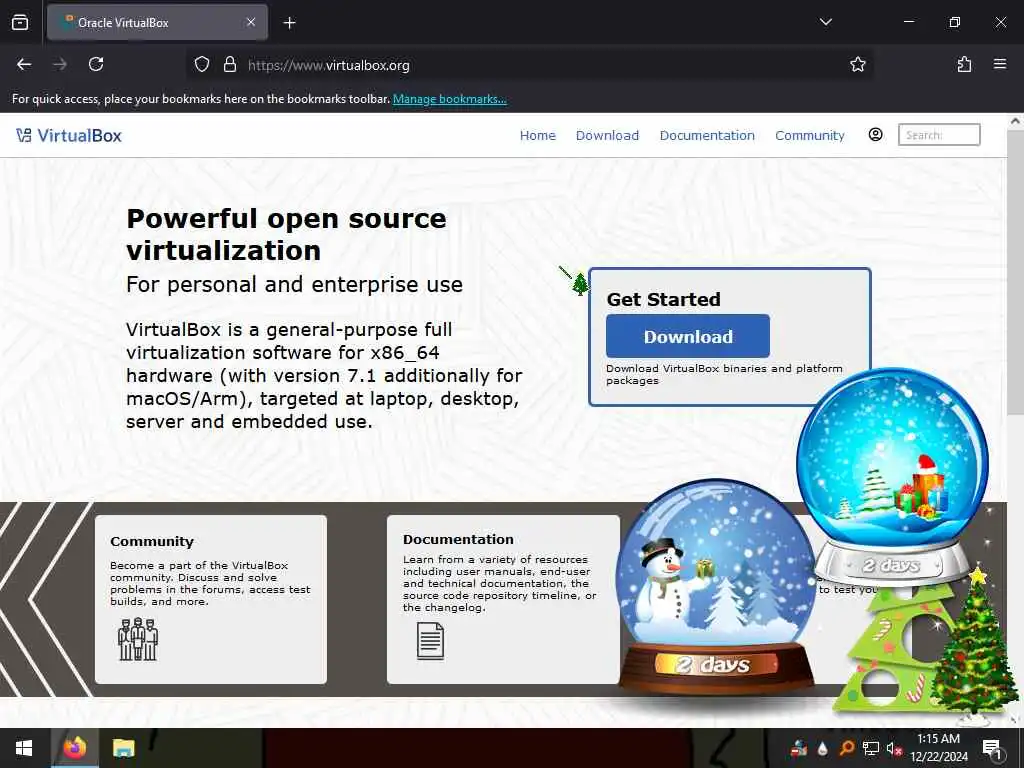Viewport: 1024px width, 768px height.
Task: Click the Community people icon
Action: pos(138,639)
